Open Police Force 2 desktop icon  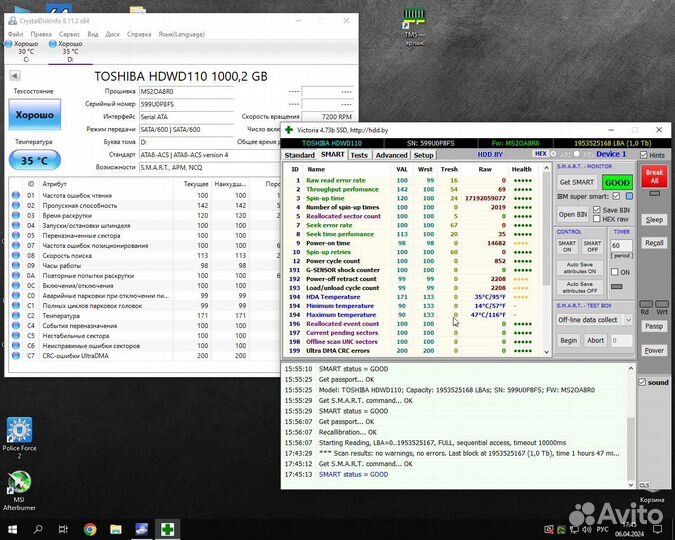pos(19,437)
